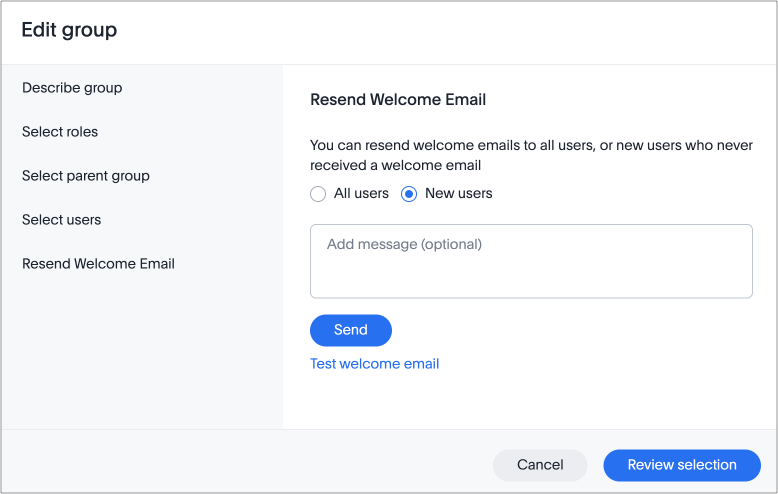Click the Edit group dialog title
Screen dimensions: 778x494
[x=69, y=30]
